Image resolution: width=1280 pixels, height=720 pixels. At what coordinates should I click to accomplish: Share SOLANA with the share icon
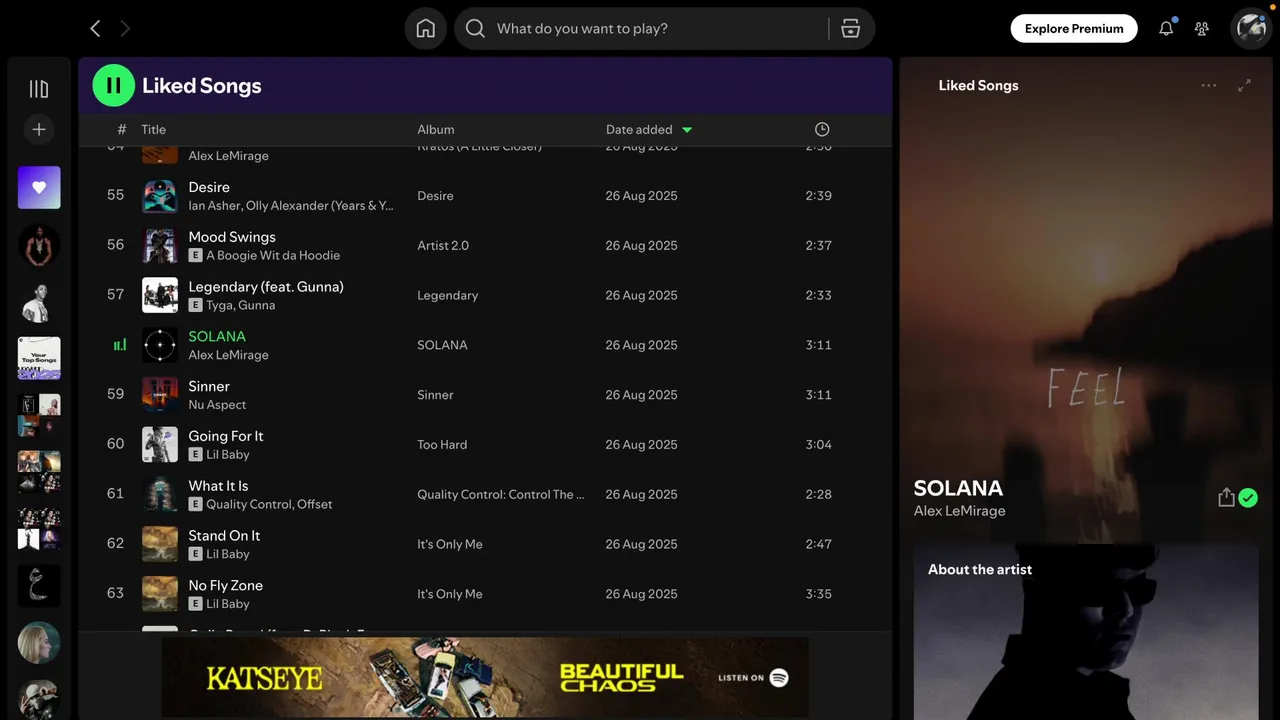coord(1226,497)
